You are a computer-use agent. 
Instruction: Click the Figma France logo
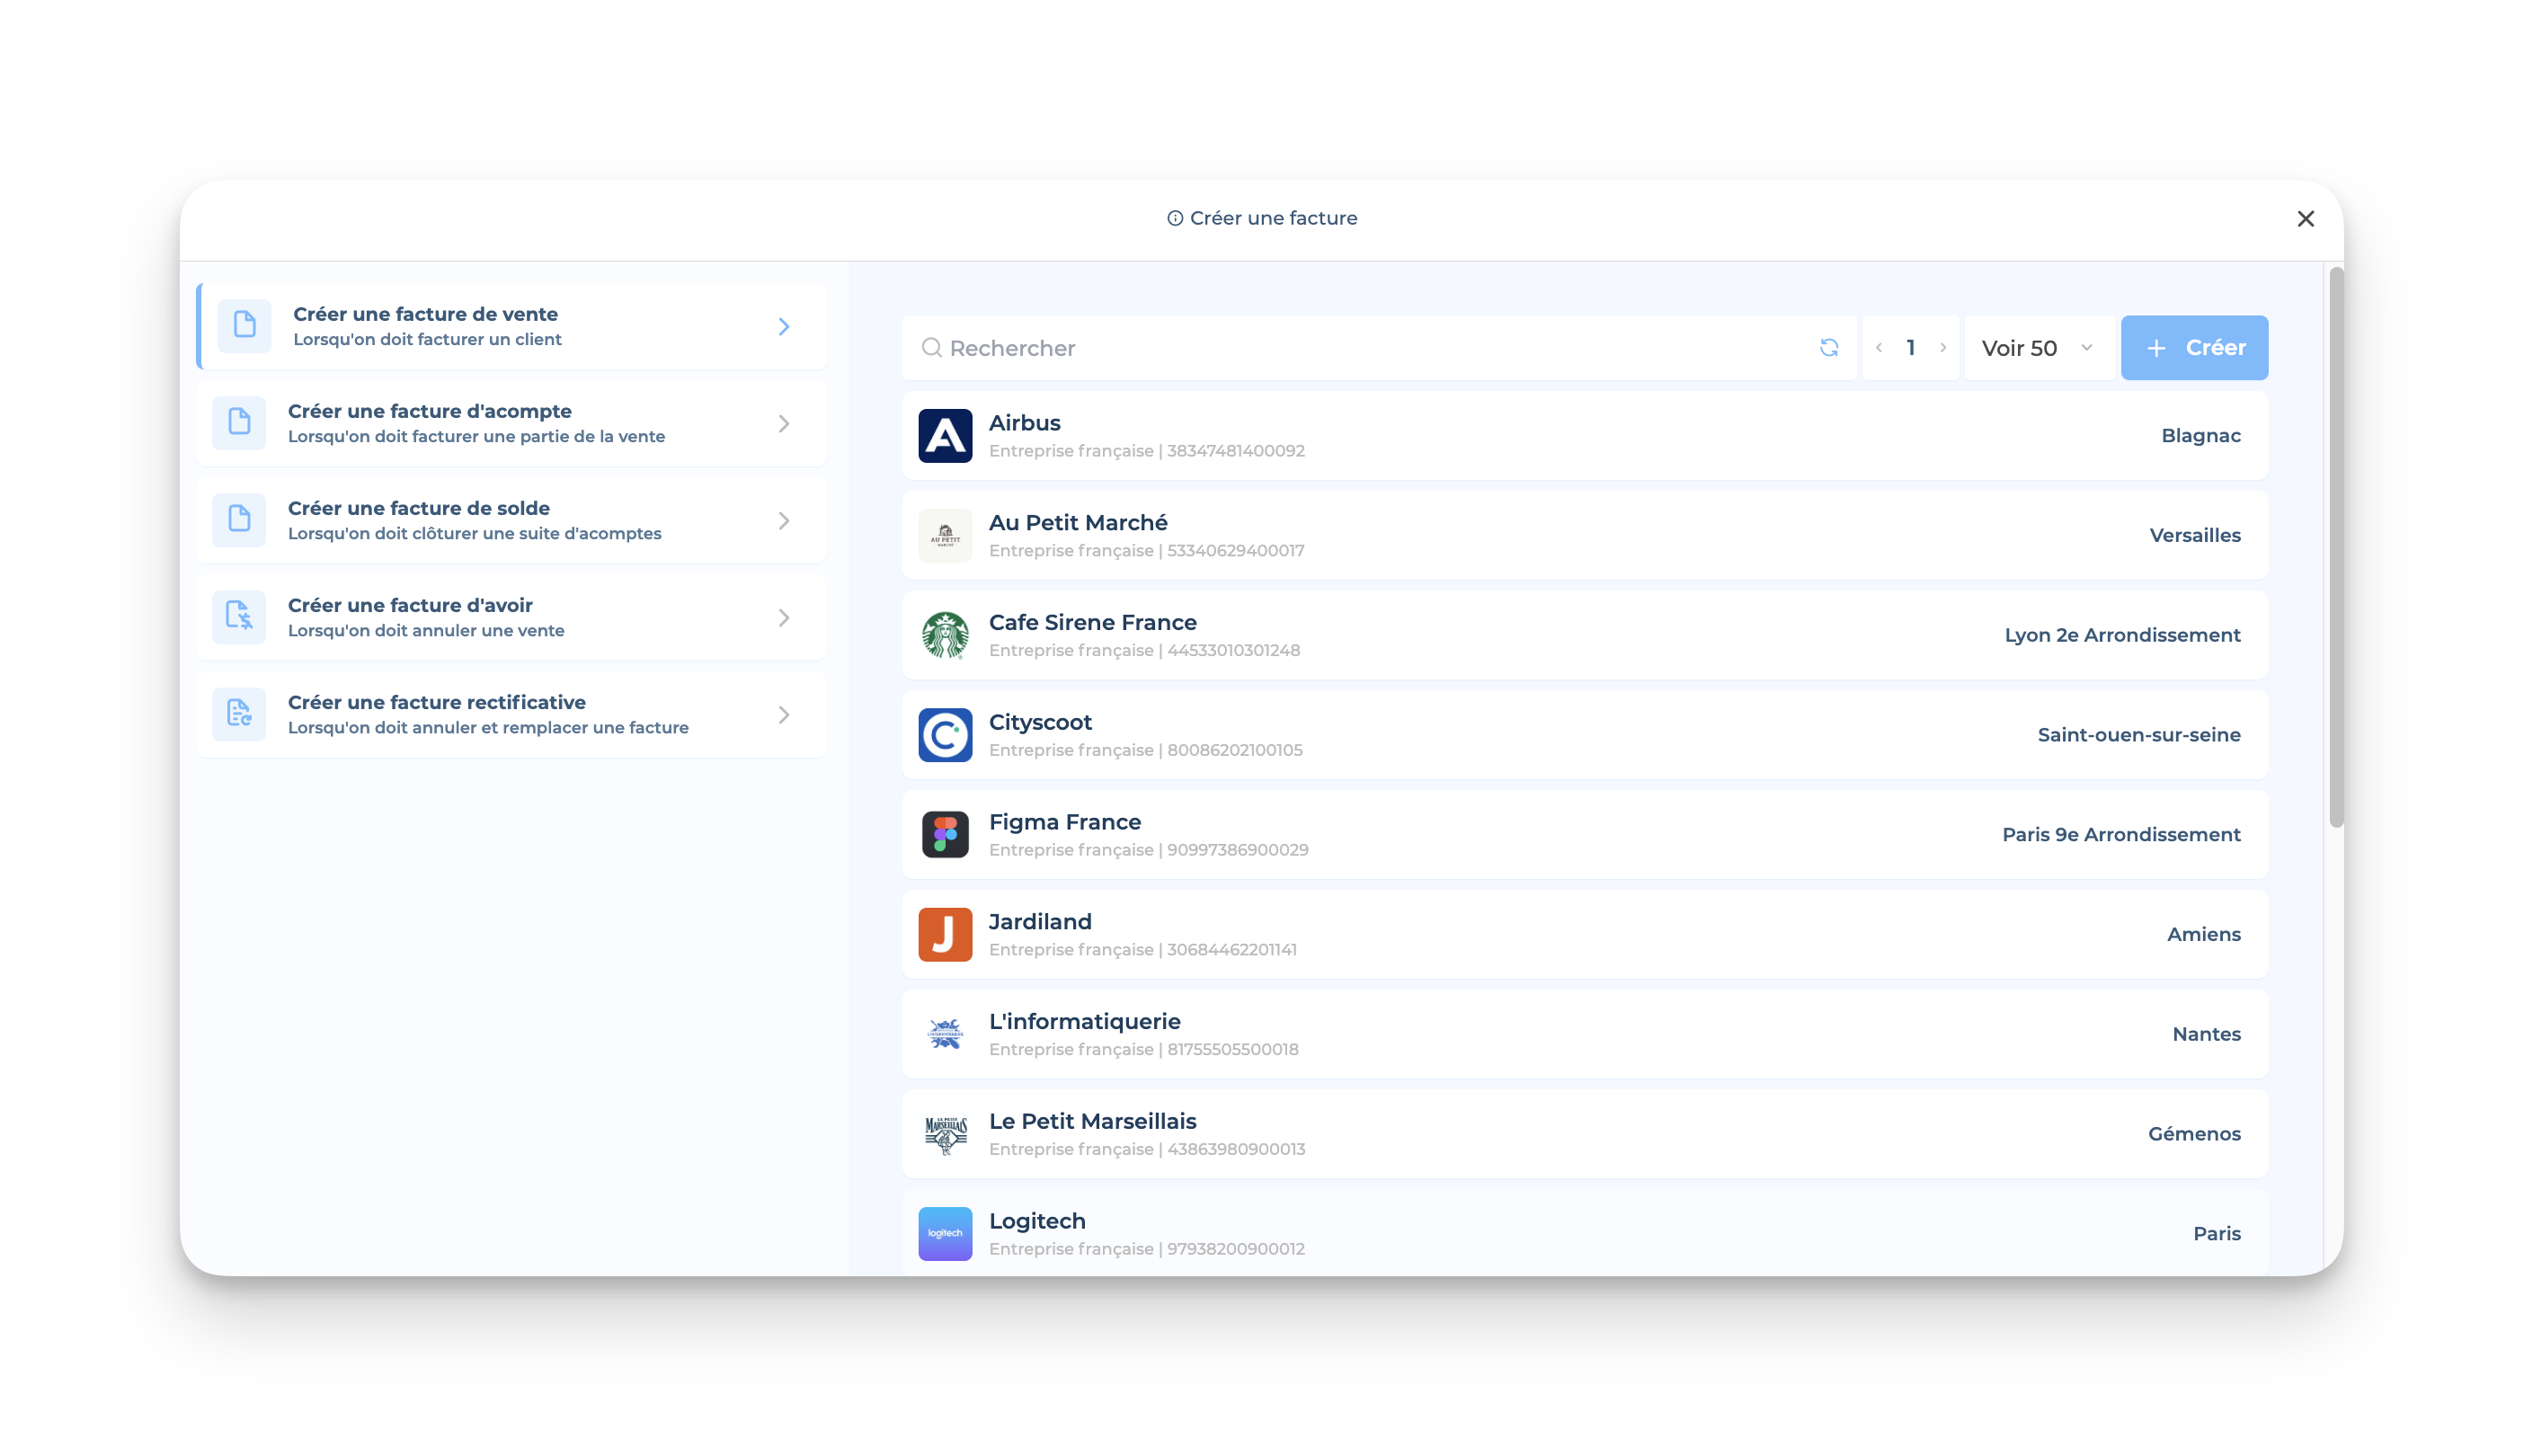point(944,834)
